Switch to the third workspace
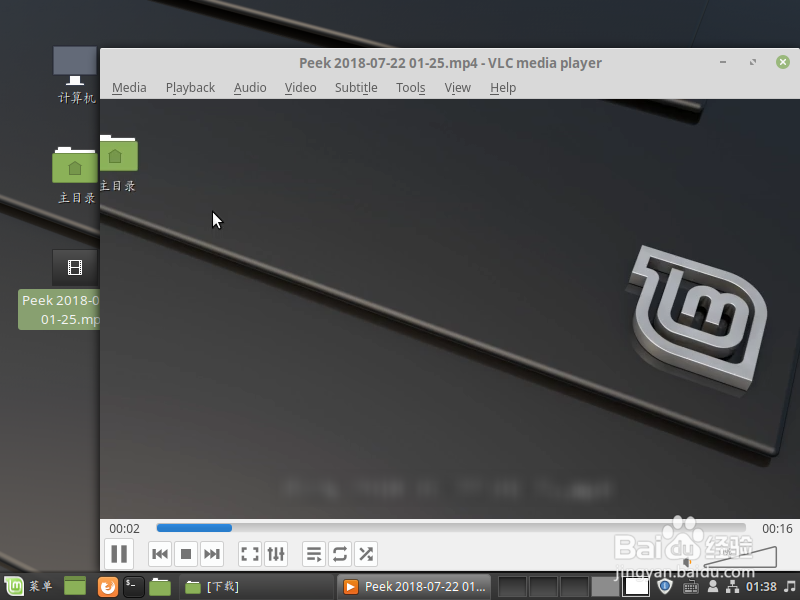The height and width of the screenshot is (600, 800). [x=574, y=587]
